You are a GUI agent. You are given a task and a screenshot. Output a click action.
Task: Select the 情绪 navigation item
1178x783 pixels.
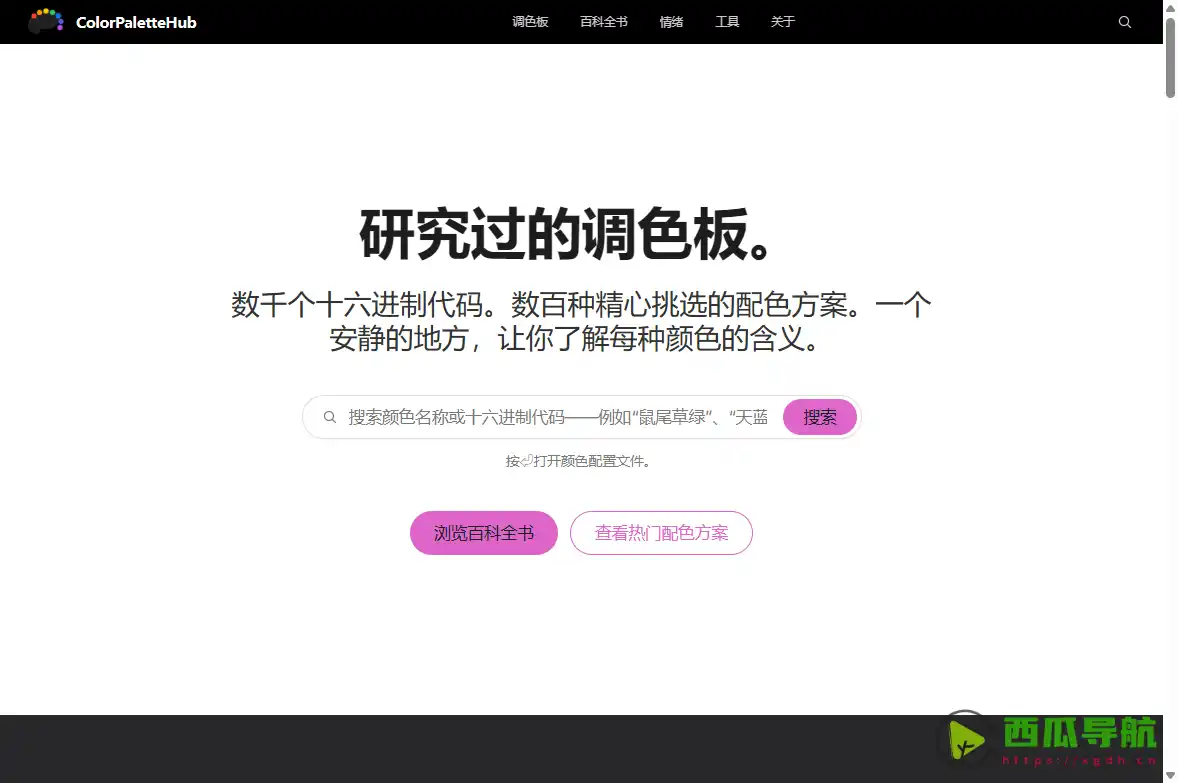[x=672, y=22]
